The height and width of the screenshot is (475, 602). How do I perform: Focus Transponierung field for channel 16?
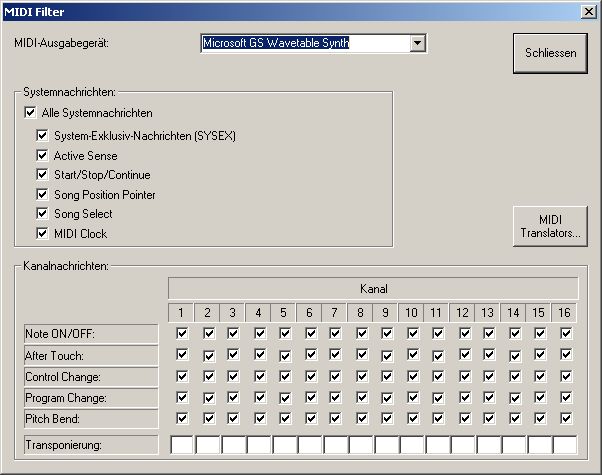click(x=565, y=445)
